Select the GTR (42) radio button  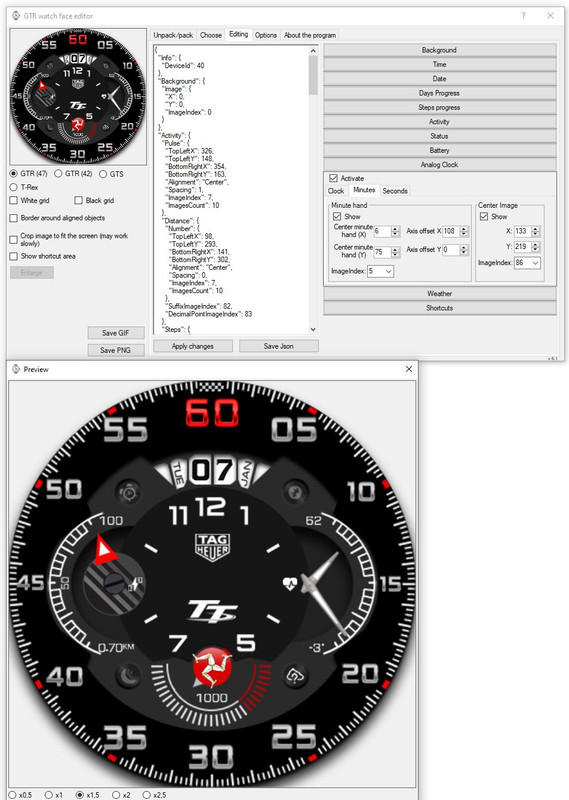58,174
